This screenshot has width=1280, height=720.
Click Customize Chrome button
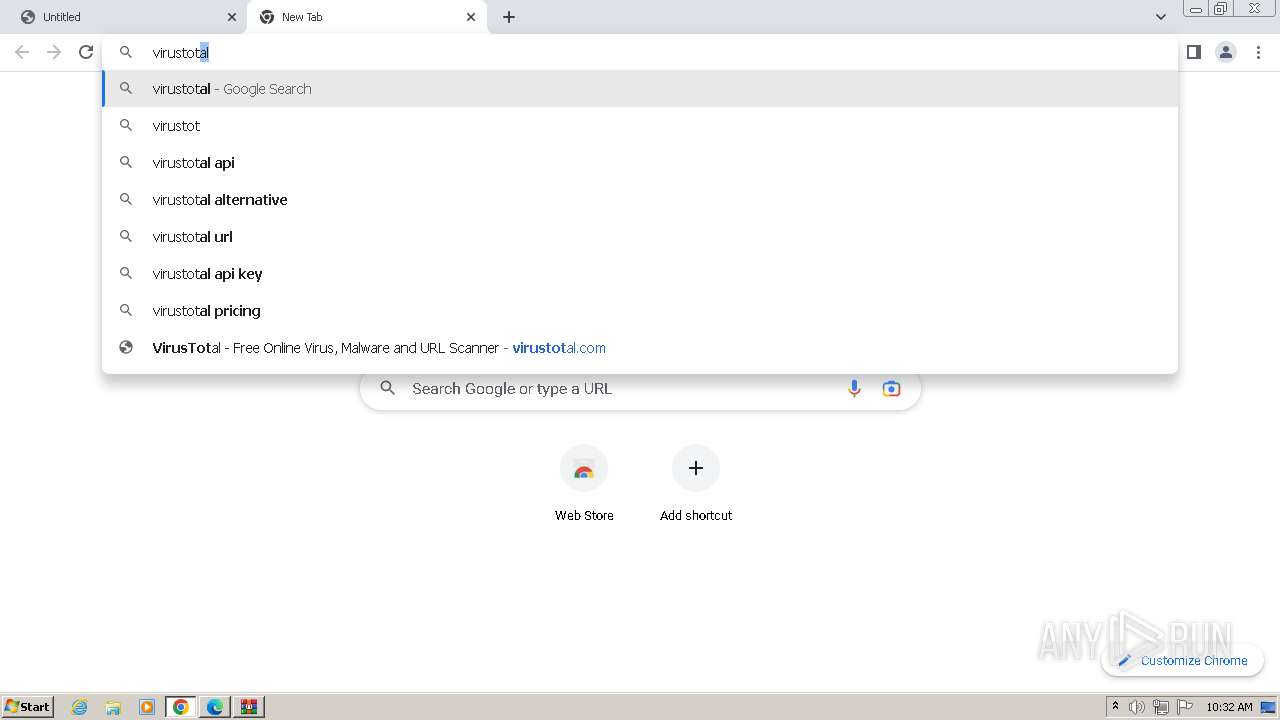[x=1182, y=660]
